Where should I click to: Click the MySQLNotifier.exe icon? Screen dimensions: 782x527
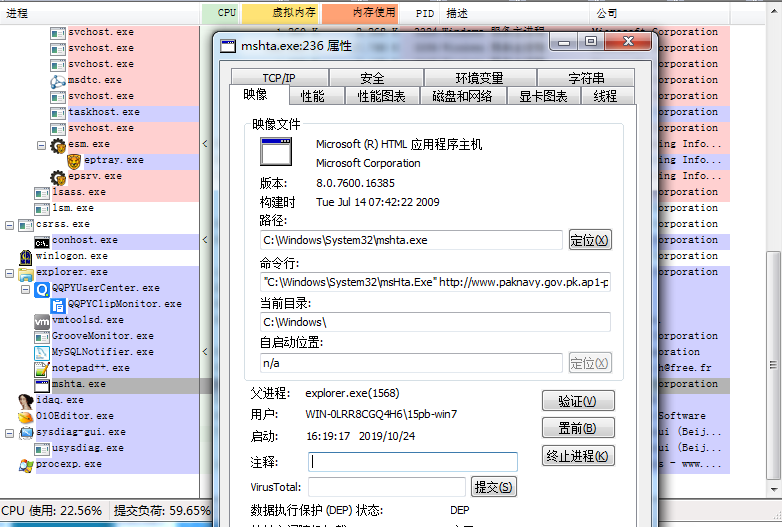tap(42, 353)
